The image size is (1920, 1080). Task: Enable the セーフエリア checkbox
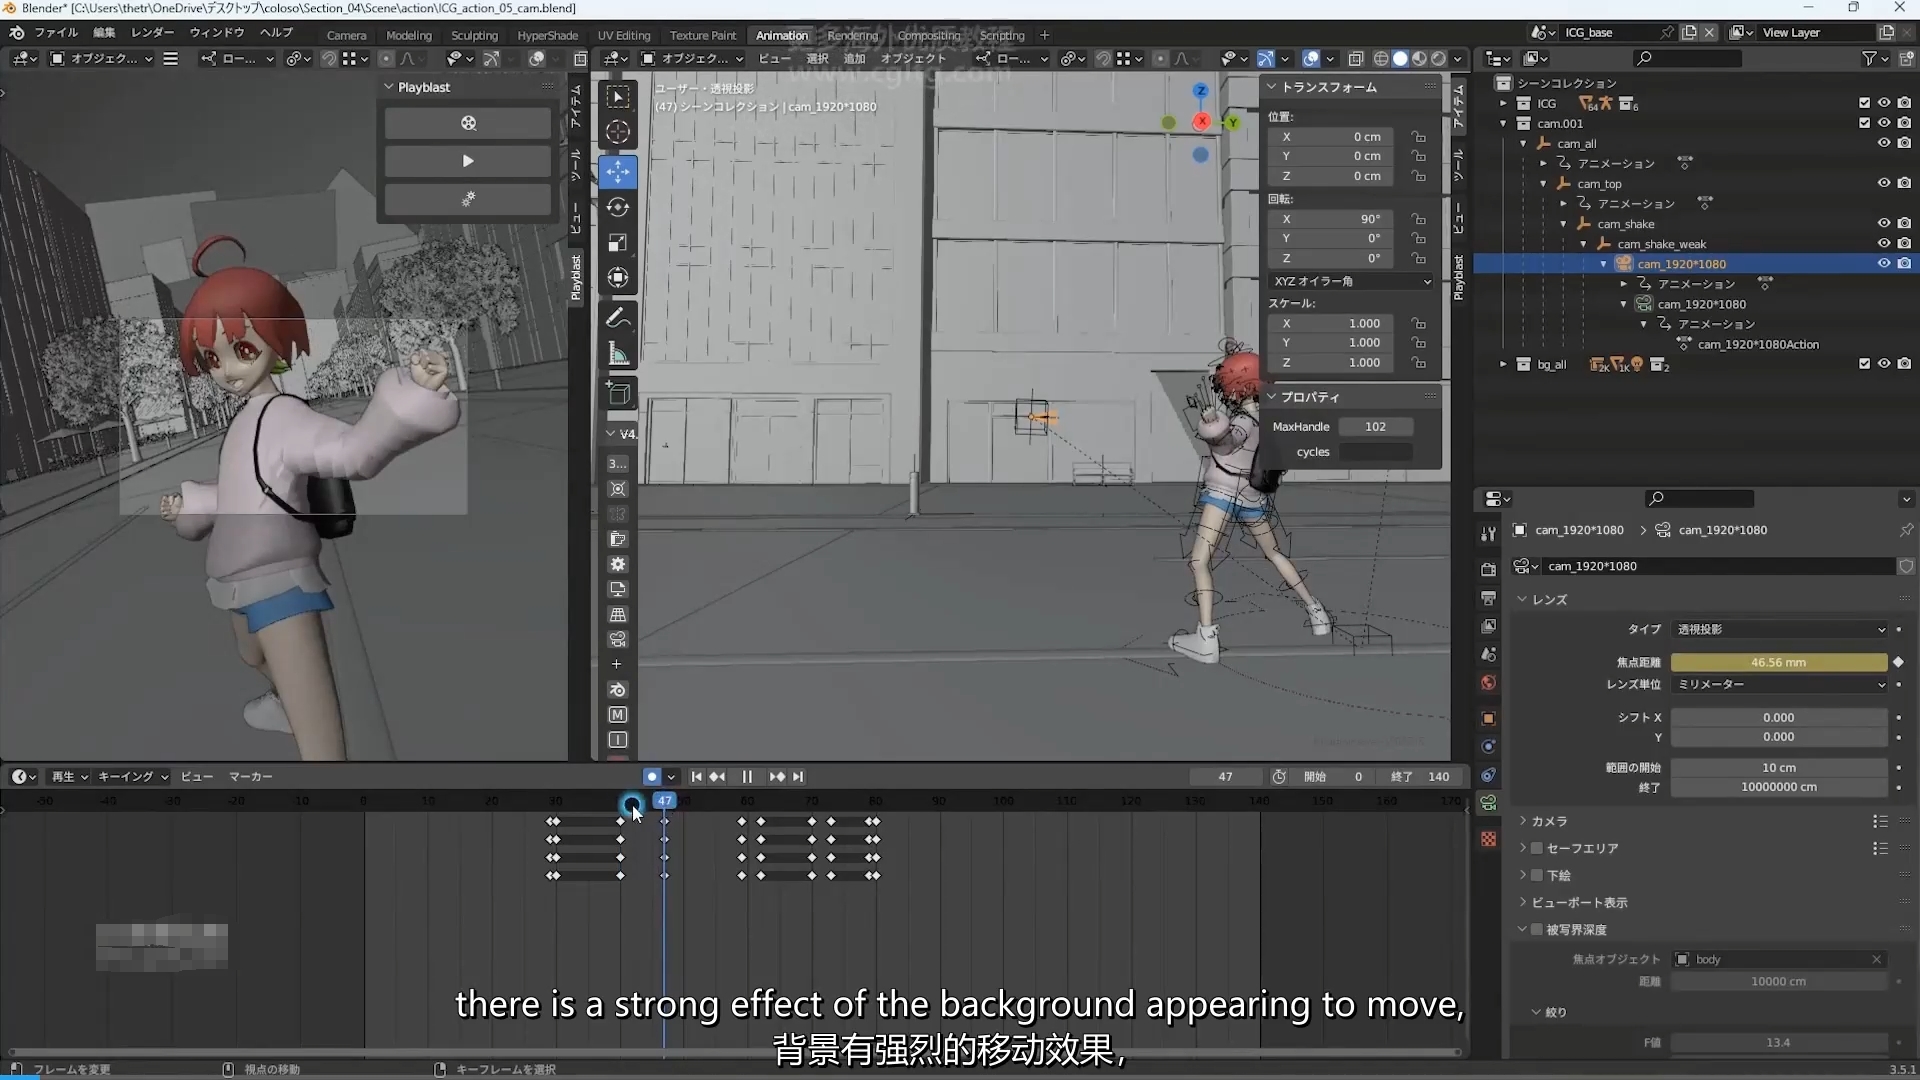pyautogui.click(x=1537, y=848)
